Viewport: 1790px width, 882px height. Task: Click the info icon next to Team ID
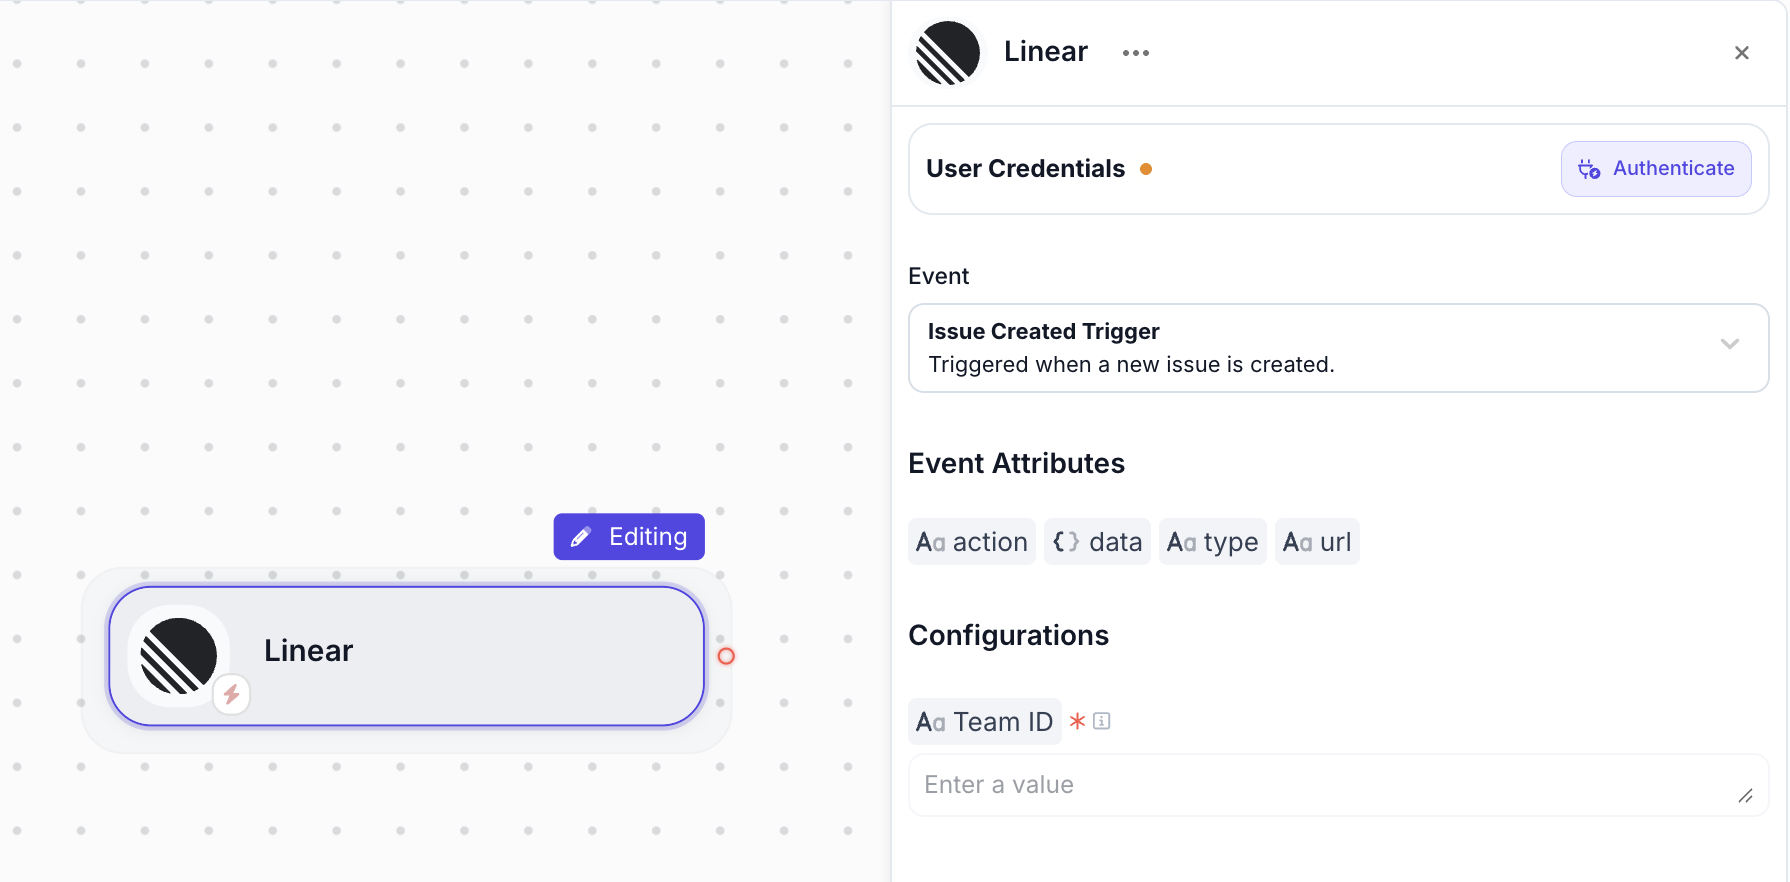click(1104, 721)
